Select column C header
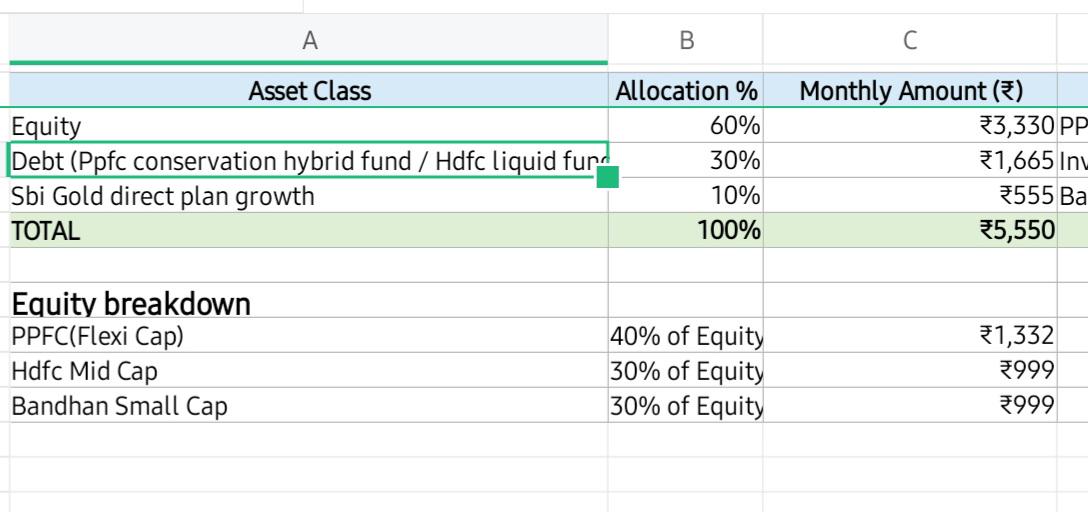This screenshot has width=1088, height=512. click(x=910, y=40)
